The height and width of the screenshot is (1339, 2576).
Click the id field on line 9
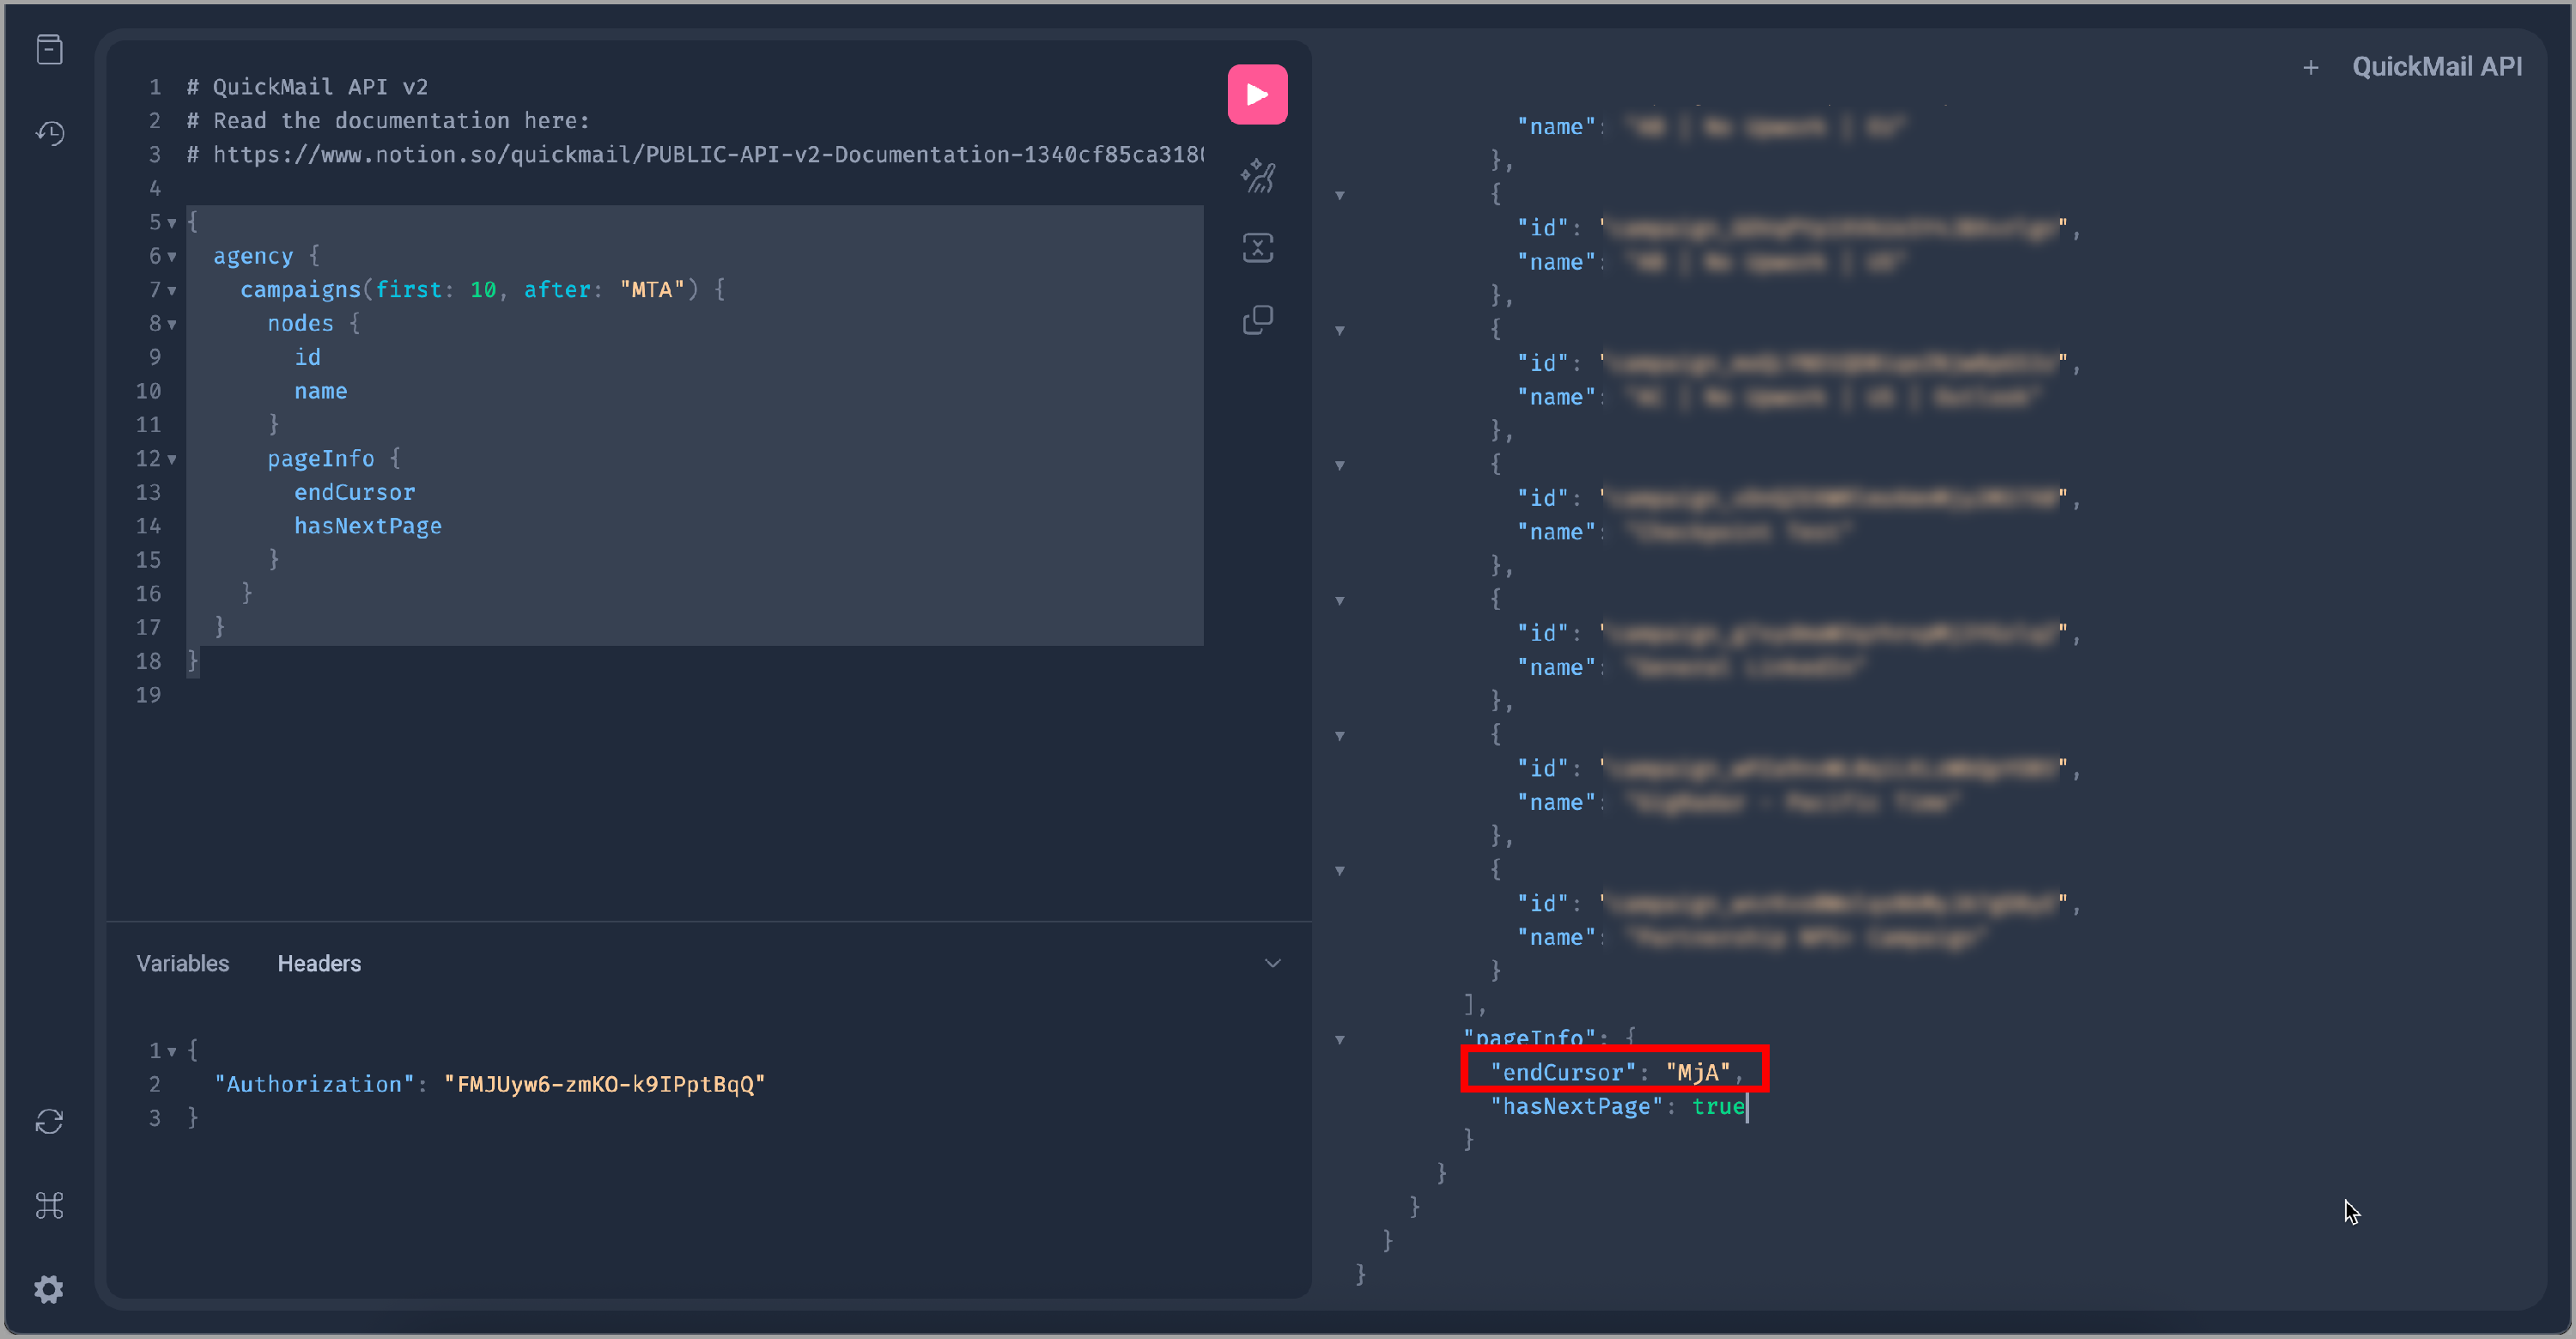tap(307, 357)
